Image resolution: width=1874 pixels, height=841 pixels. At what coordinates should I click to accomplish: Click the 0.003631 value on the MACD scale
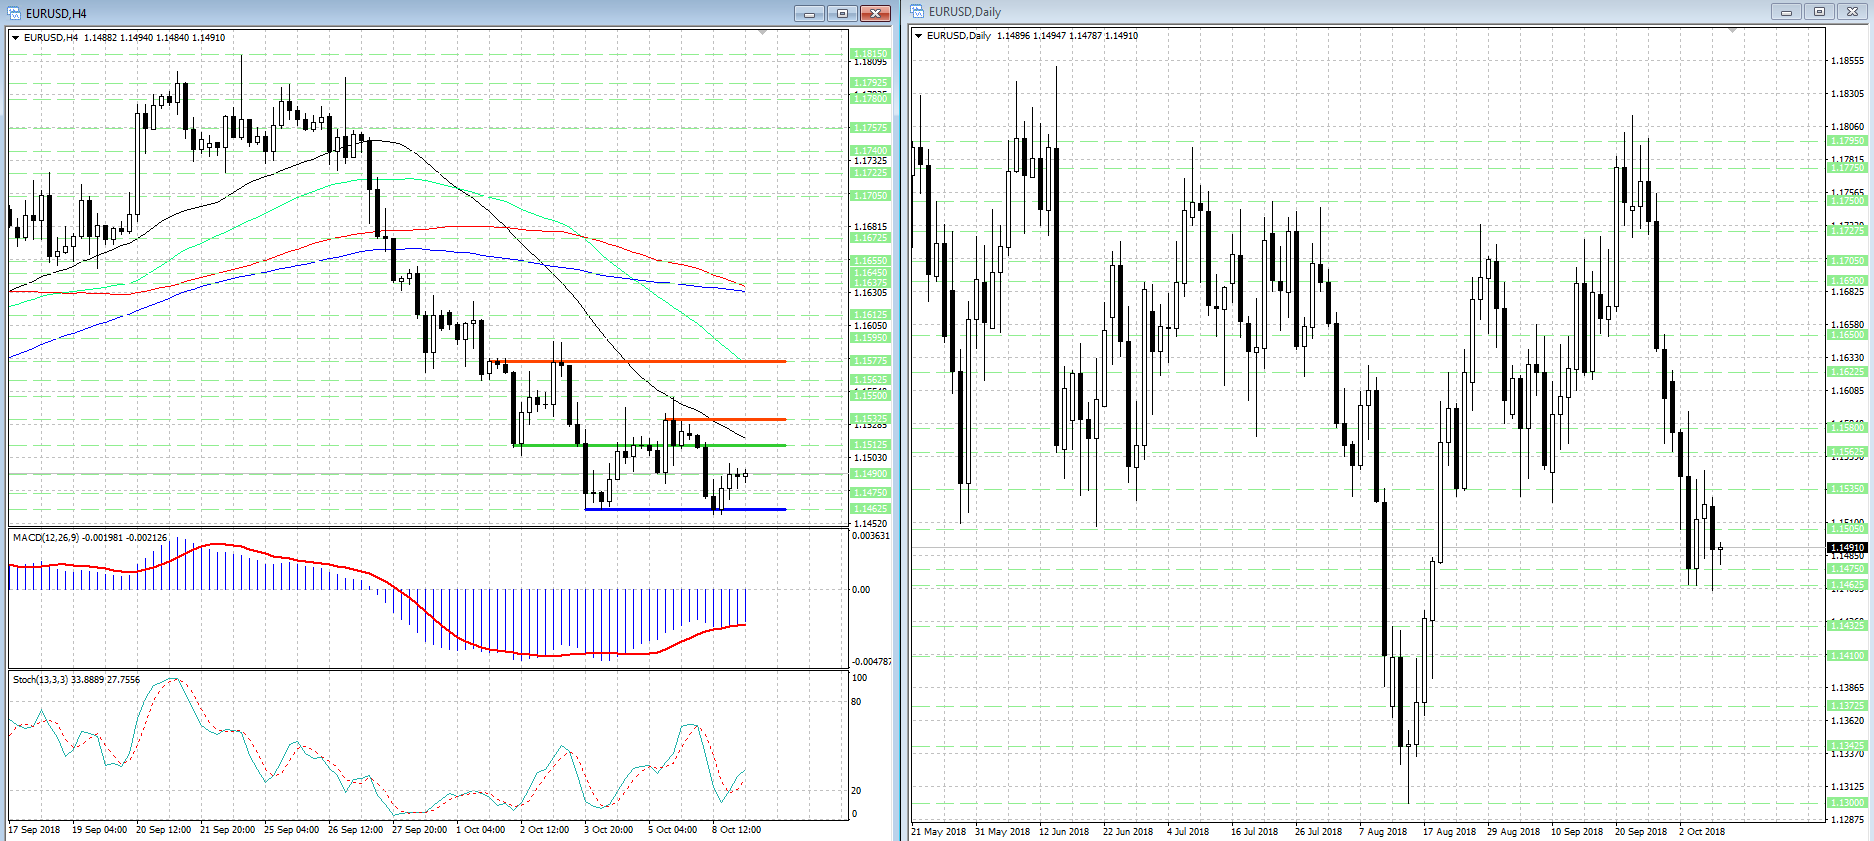[871, 536]
